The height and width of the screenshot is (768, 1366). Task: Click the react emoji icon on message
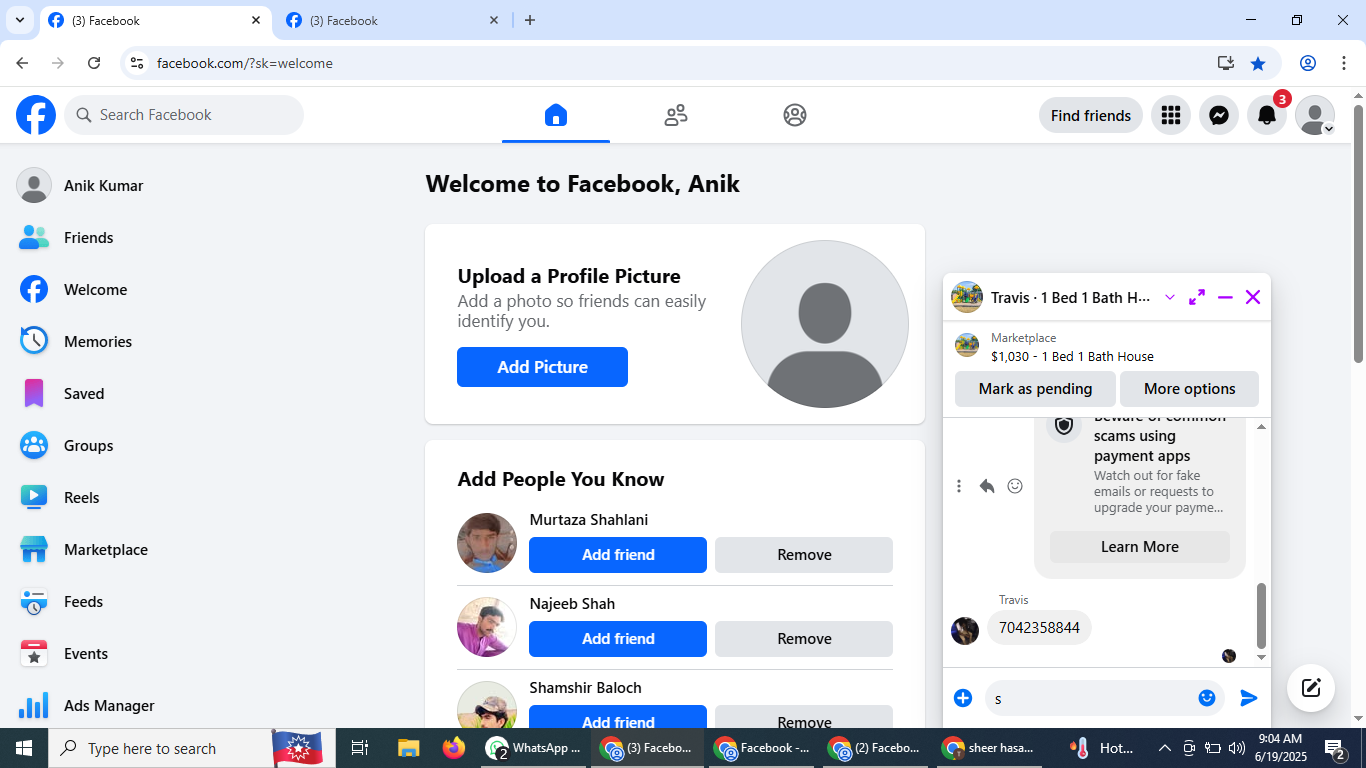click(1015, 486)
